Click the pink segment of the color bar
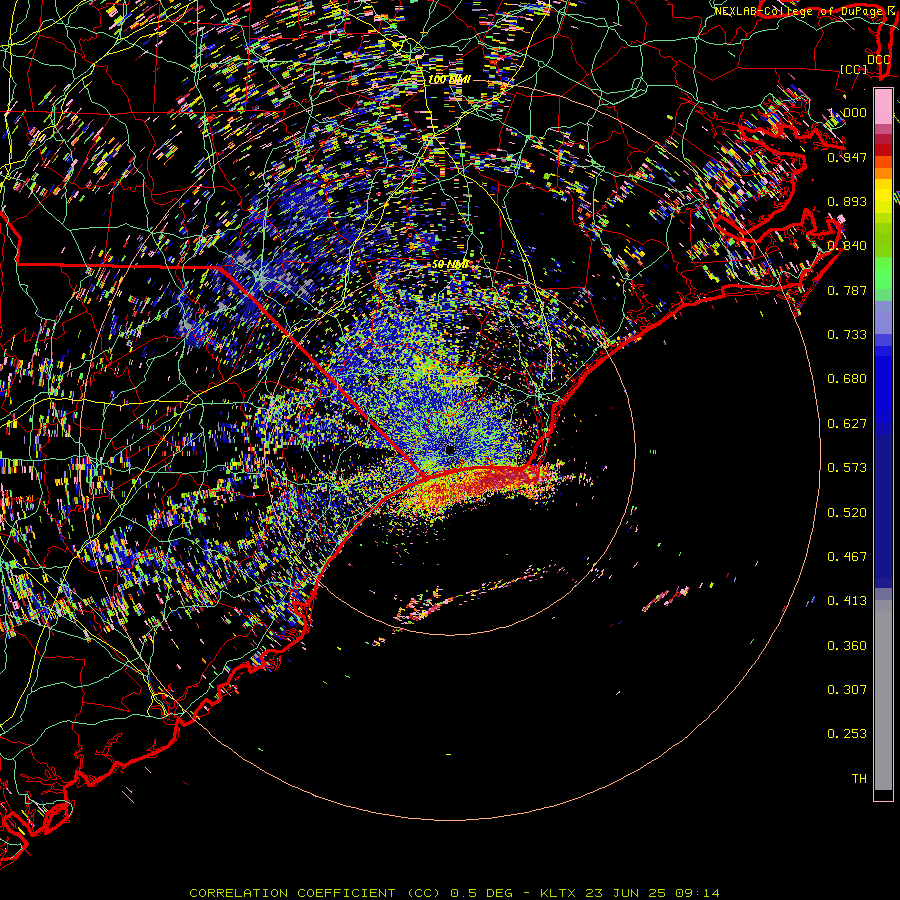The width and height of the screenshot is (900, 900). 883,106
